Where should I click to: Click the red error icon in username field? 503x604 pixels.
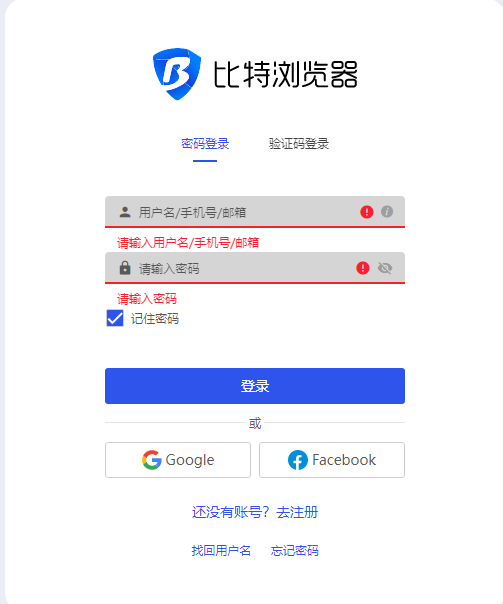(x=367, y=212)
